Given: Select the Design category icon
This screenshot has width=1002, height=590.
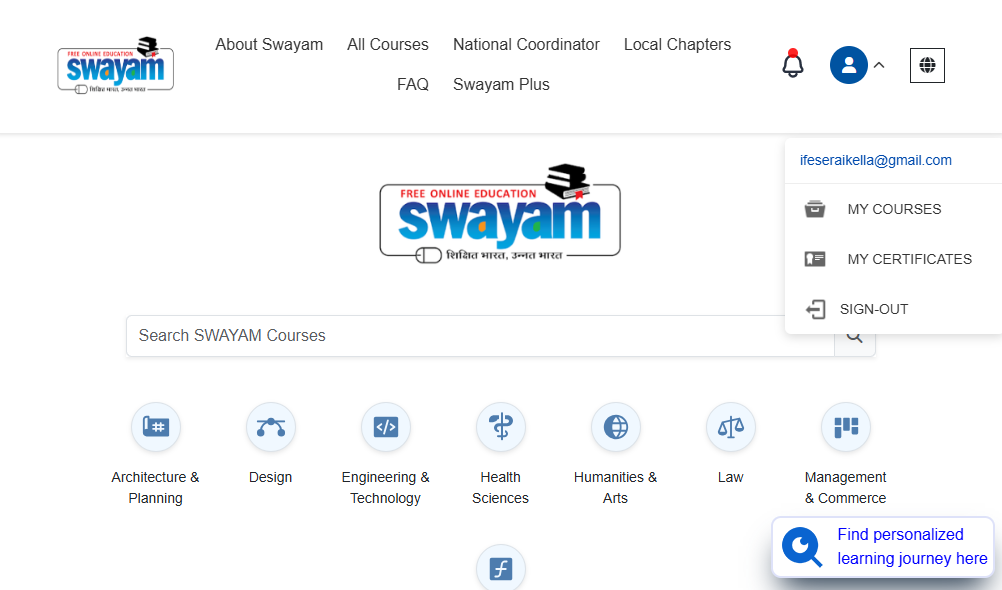Looking at the screenshot, I should pyautogui.click(x=271, y=427).
